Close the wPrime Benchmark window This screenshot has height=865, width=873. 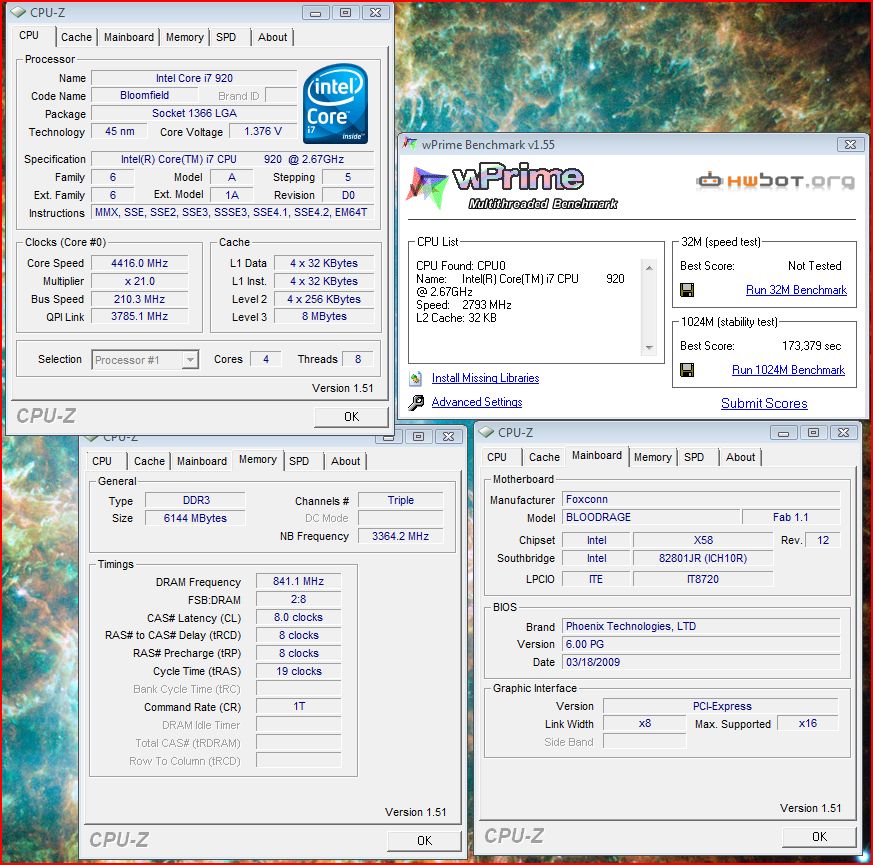(x=850, y=145)
